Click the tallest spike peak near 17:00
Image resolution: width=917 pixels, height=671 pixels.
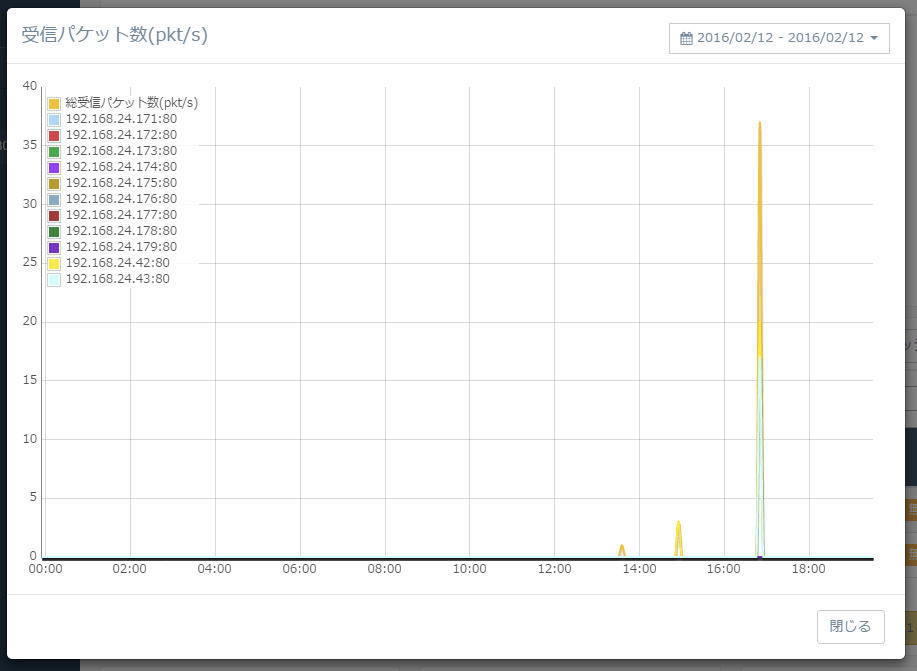click(760, 124)
